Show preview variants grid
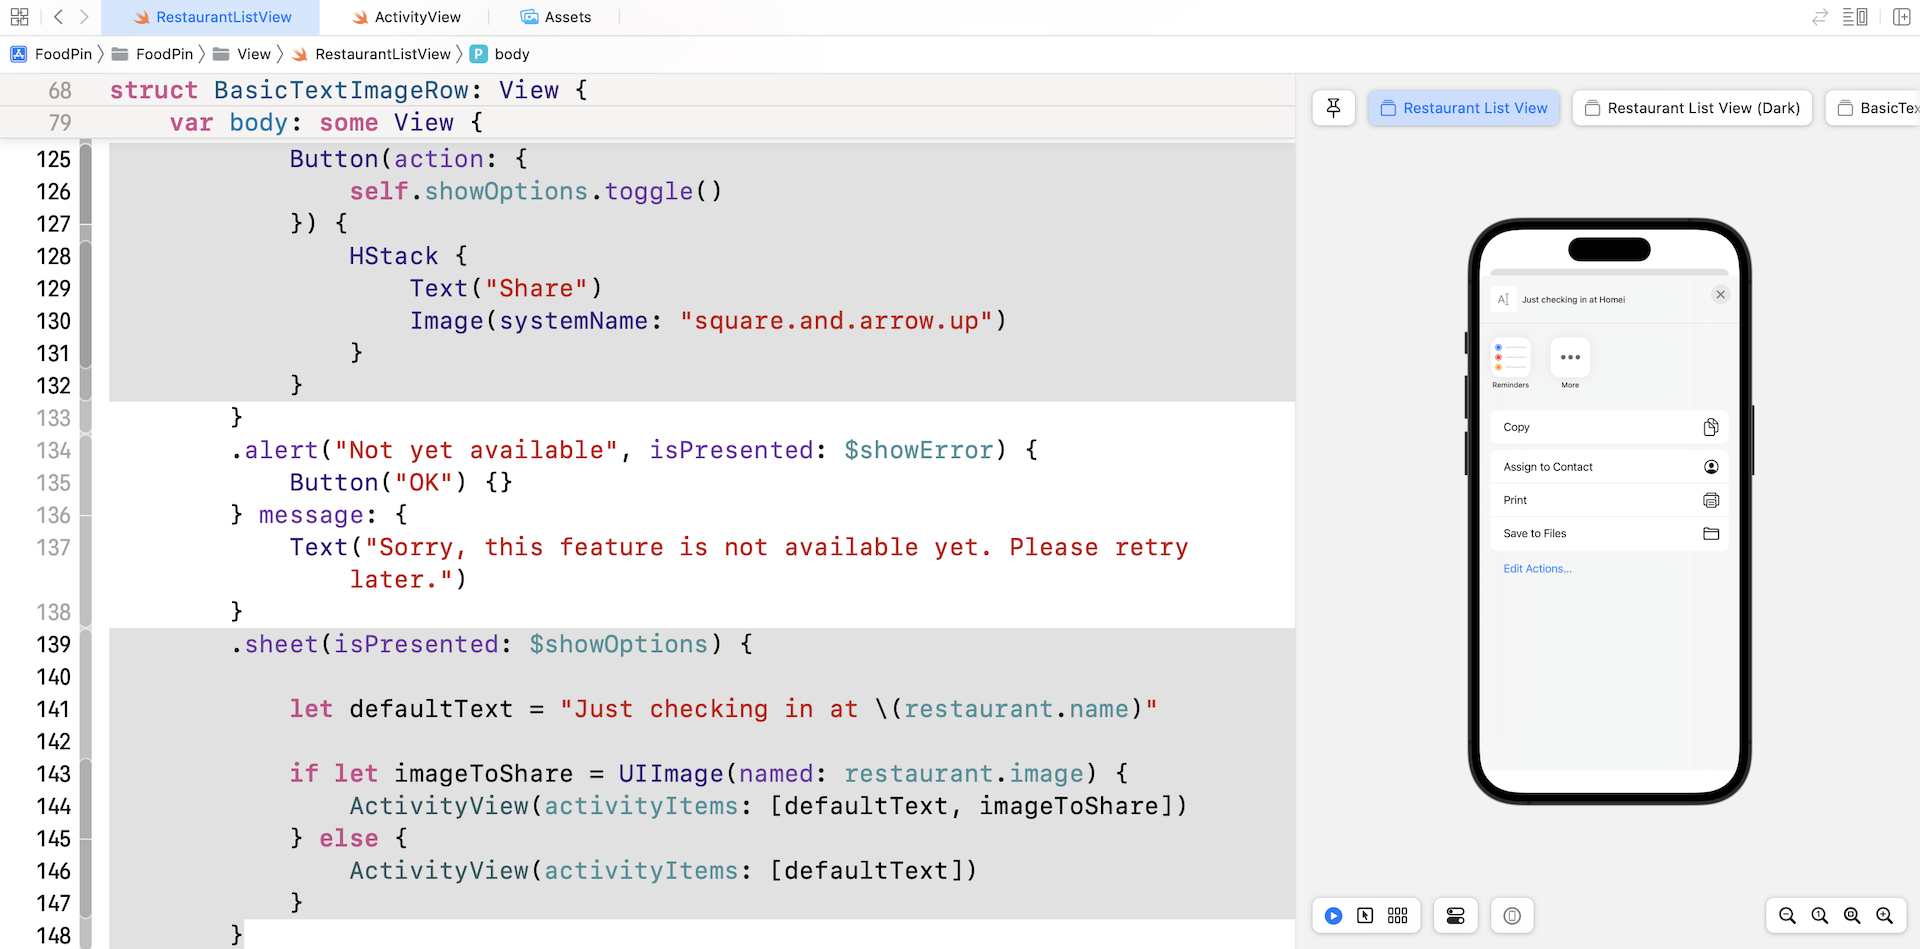The height and width of the screenshot is (949, 1920). [1398, 916]
